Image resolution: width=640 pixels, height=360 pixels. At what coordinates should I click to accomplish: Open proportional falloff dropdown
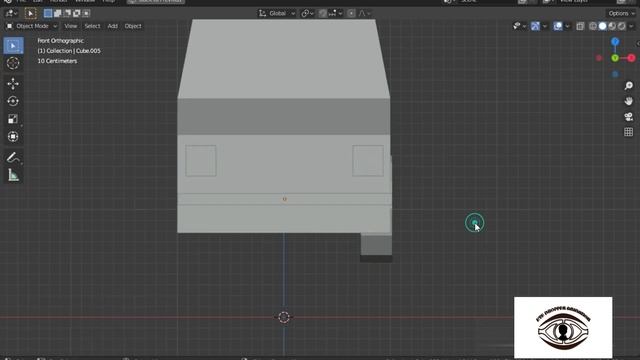[364, 13]
